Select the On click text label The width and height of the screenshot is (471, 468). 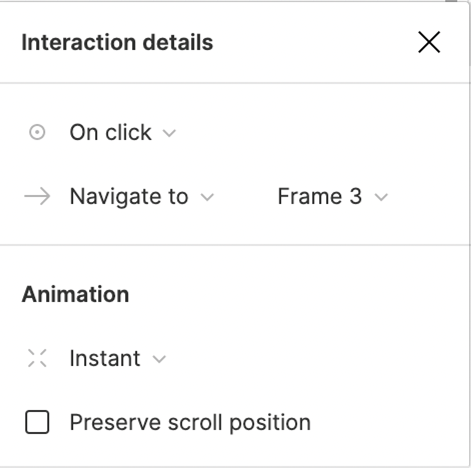(111, 132)
